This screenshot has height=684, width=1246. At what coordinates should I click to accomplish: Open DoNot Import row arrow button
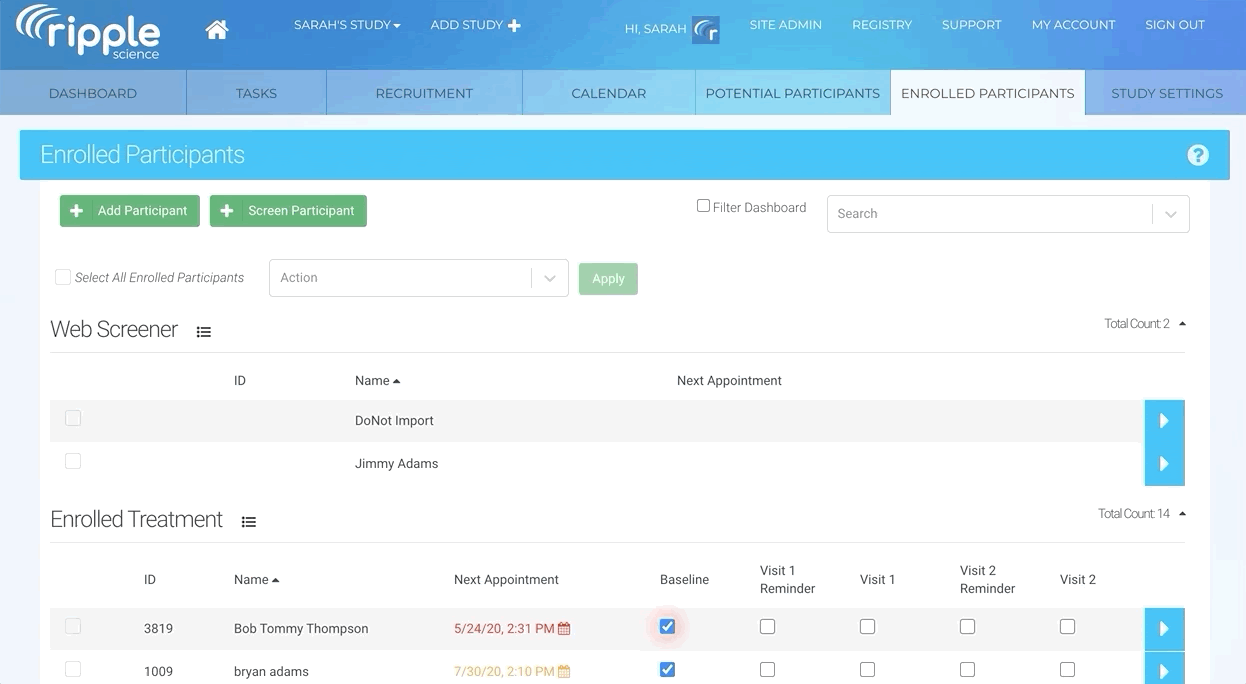pyautogui.click(x=1164, y=421)
